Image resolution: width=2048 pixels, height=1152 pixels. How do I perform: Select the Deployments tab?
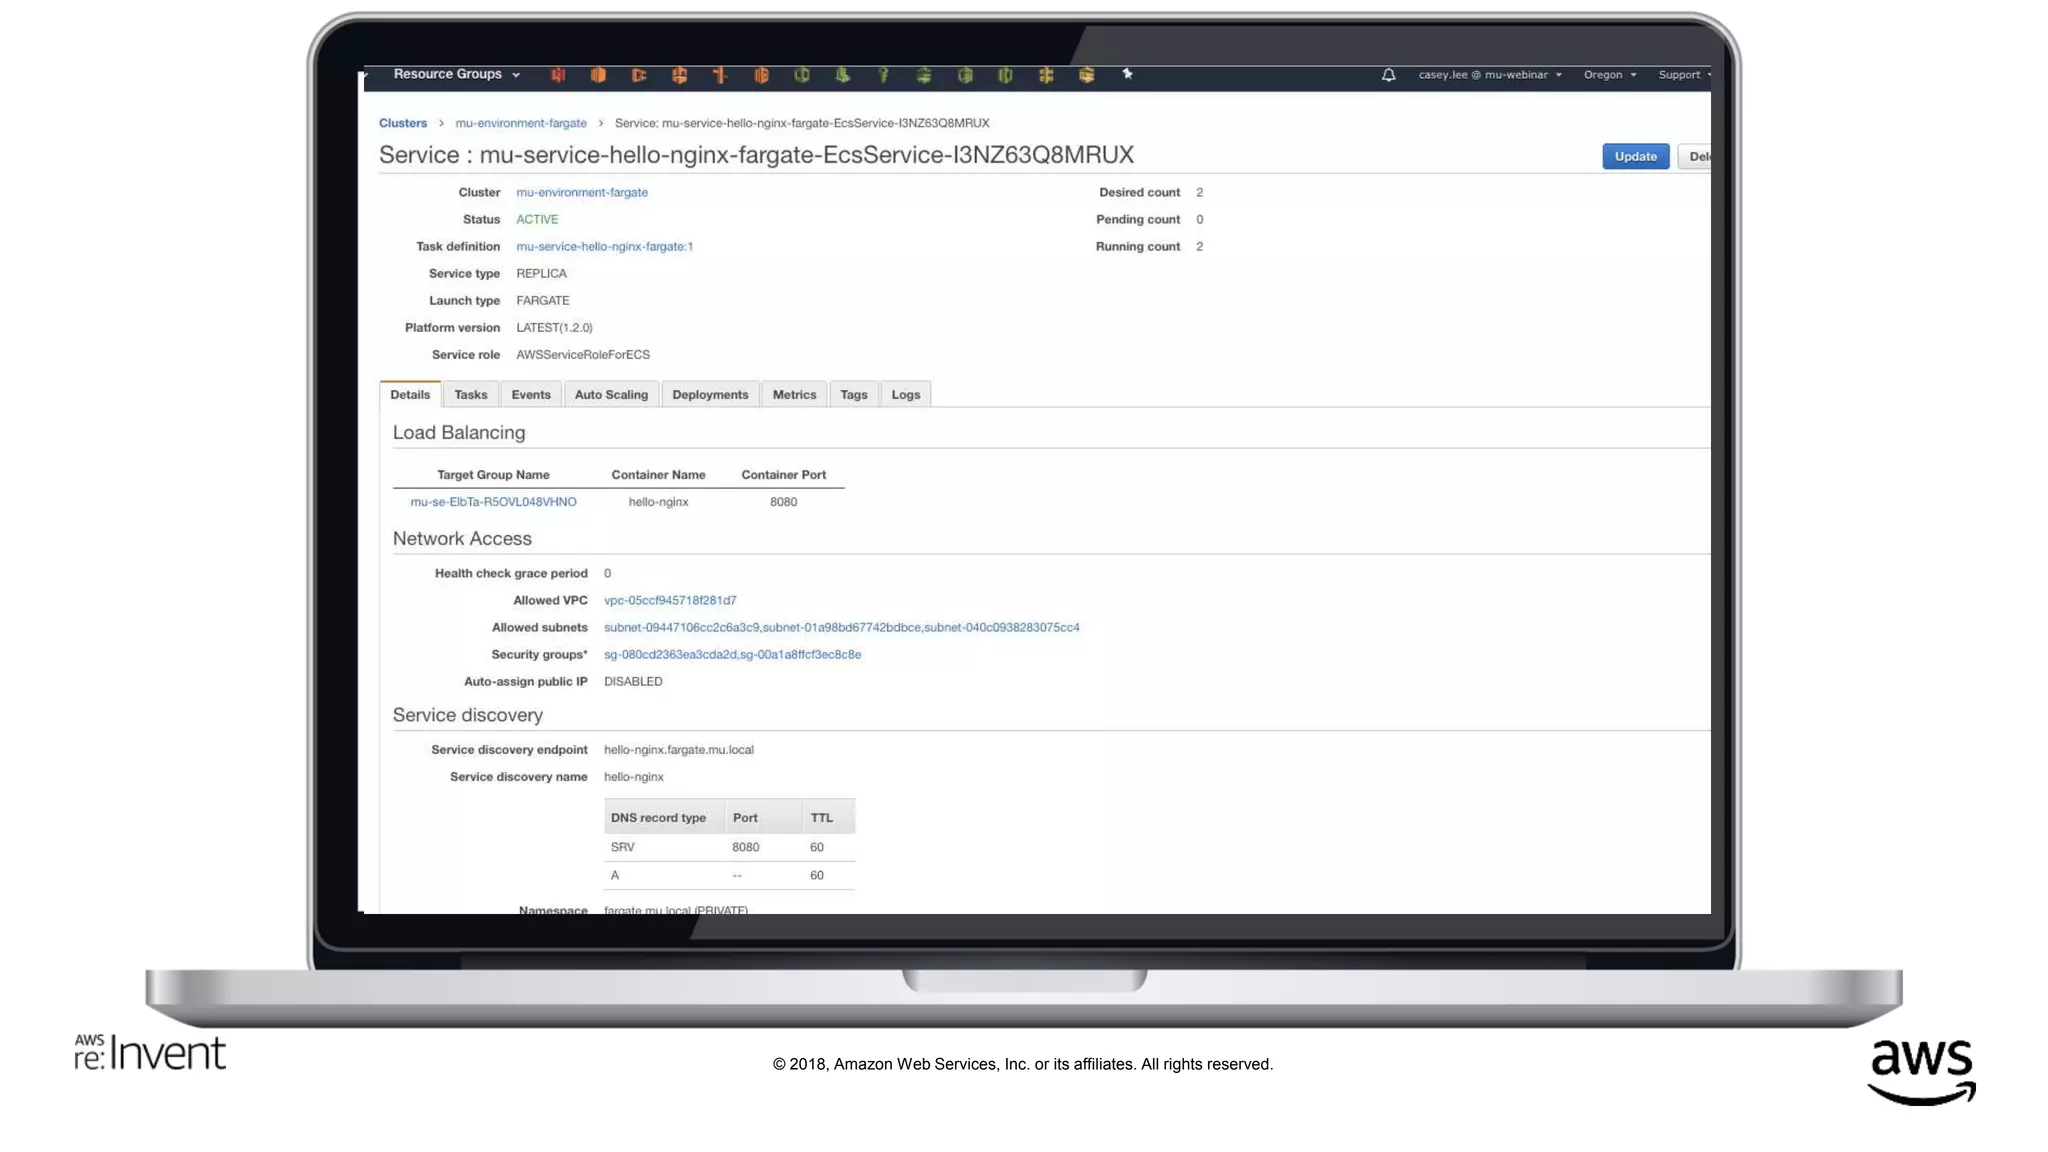[709, 395]
